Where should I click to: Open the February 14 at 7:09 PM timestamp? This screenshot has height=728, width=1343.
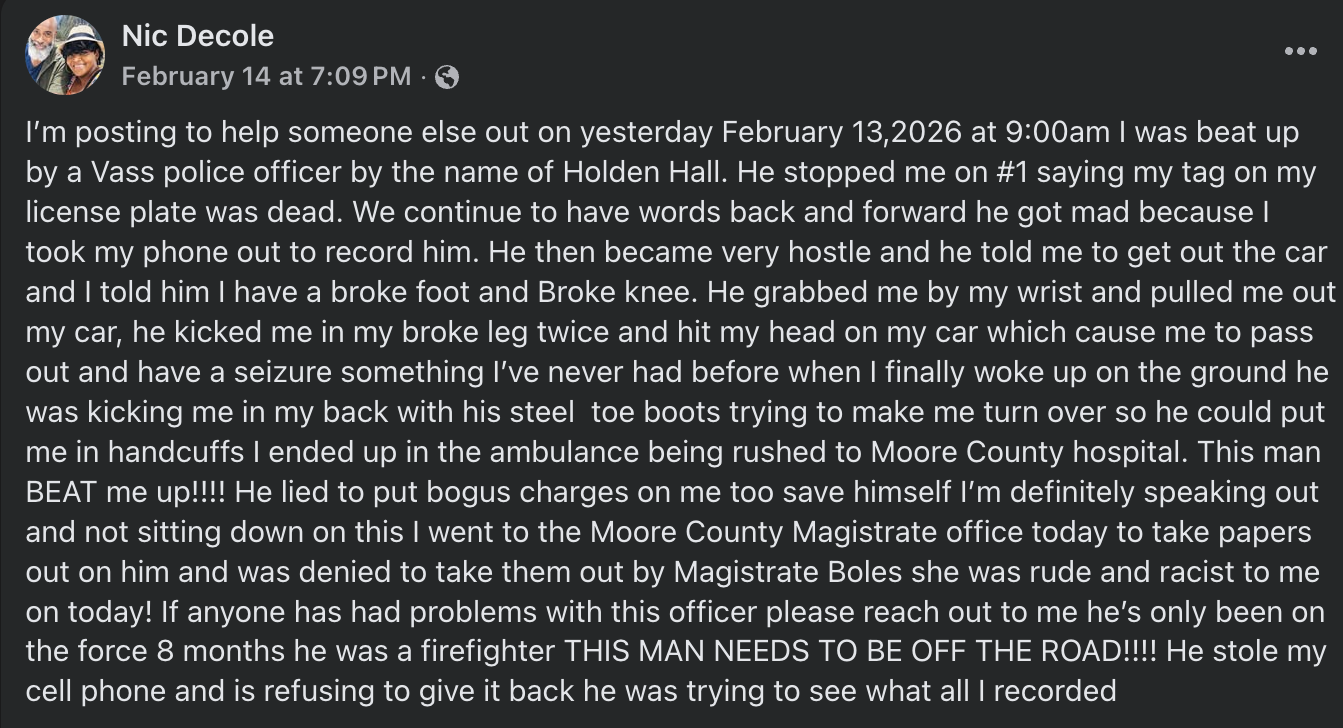(266, 77)
